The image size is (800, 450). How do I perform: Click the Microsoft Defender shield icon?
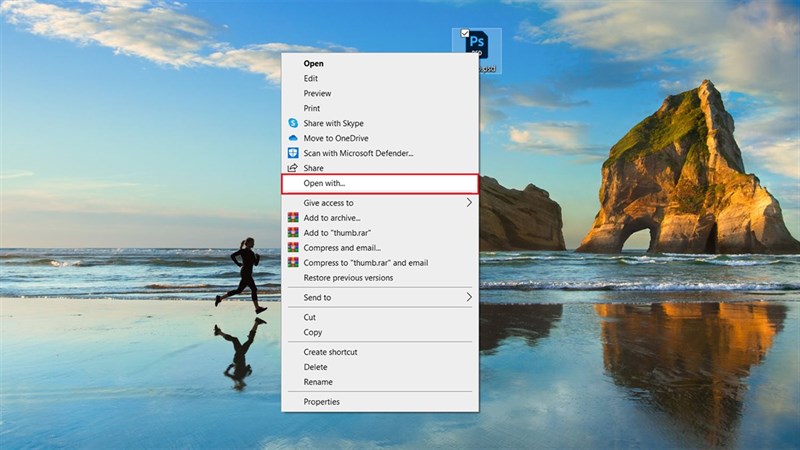(293, 153)
